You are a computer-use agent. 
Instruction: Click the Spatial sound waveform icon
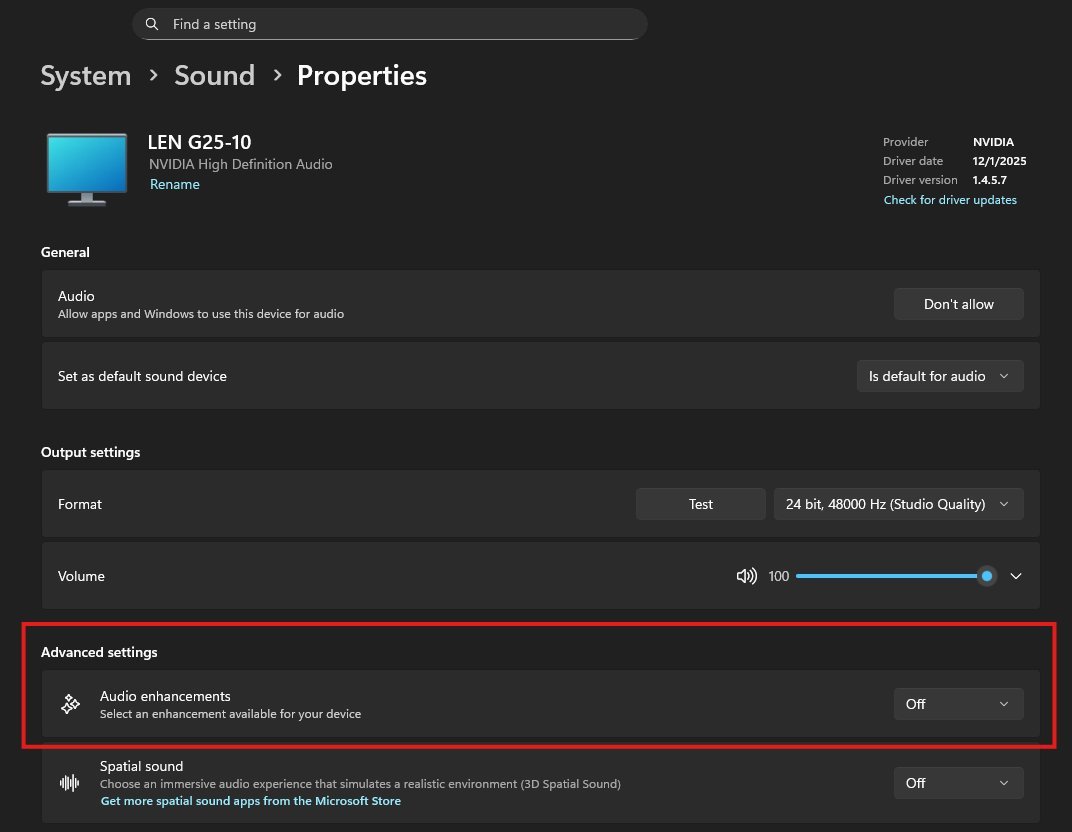(70, 783)
